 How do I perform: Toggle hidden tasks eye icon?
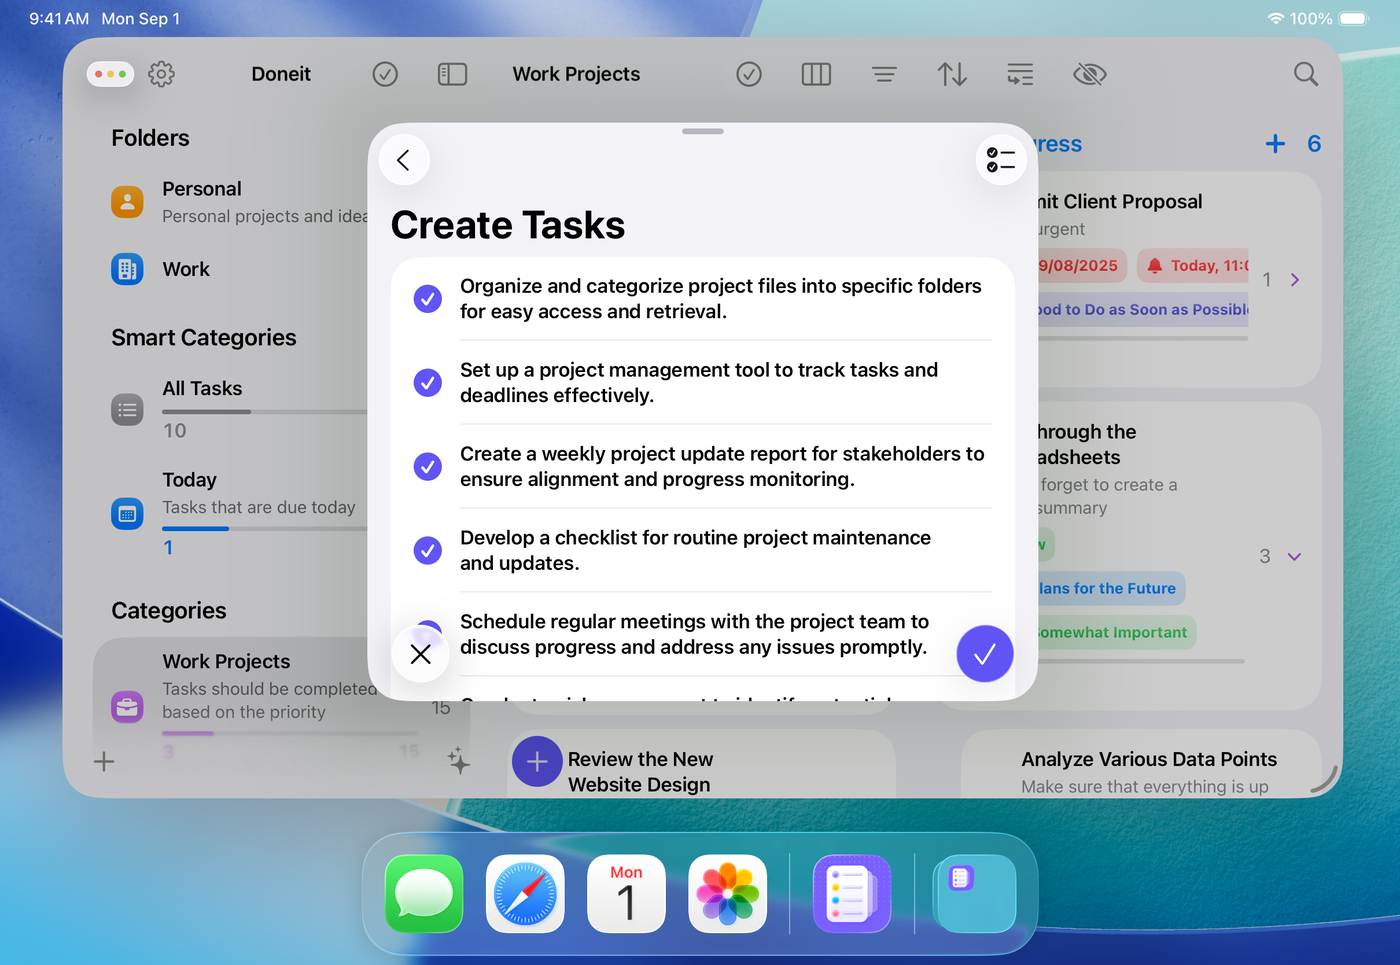coord(1089,74)
